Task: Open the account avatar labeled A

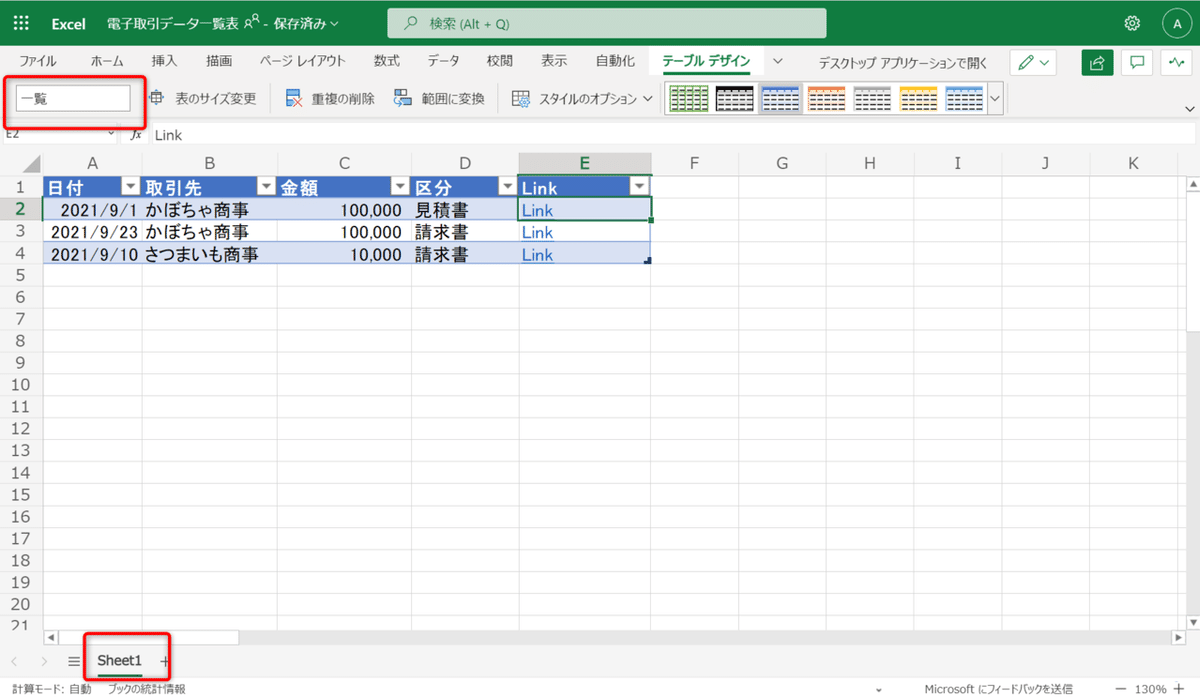Action: tap(1177, 23)
